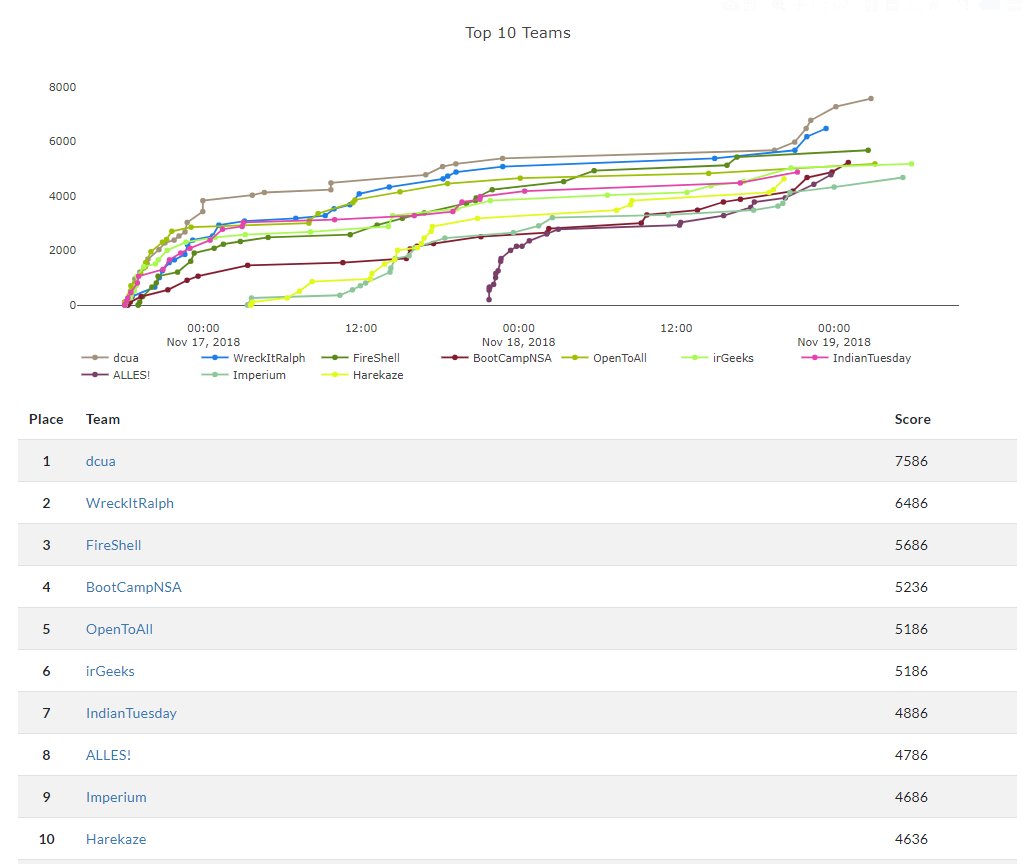Select BootCampNSA's score 5236

[911, 587]
